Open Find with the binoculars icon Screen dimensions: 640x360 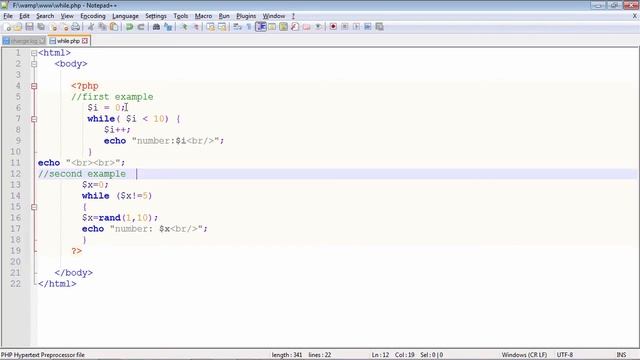(x=156, y=27)
